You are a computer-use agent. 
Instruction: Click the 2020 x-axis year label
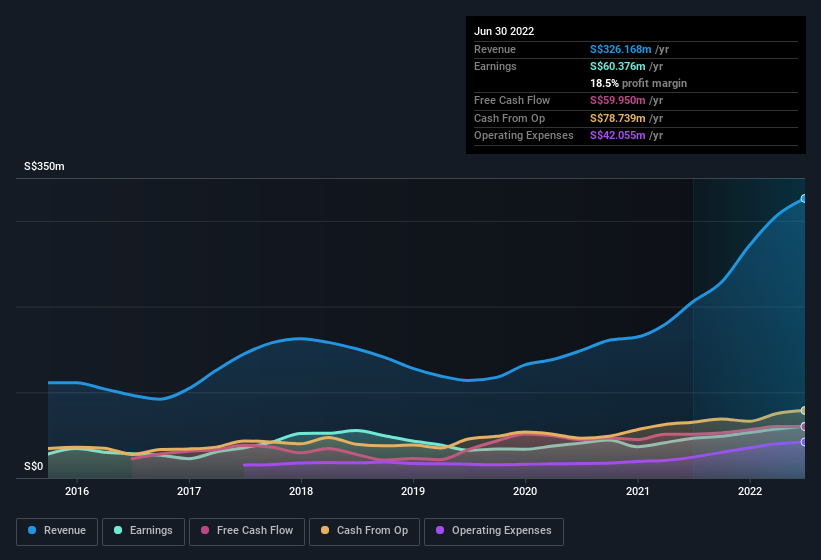coord(525,491)
